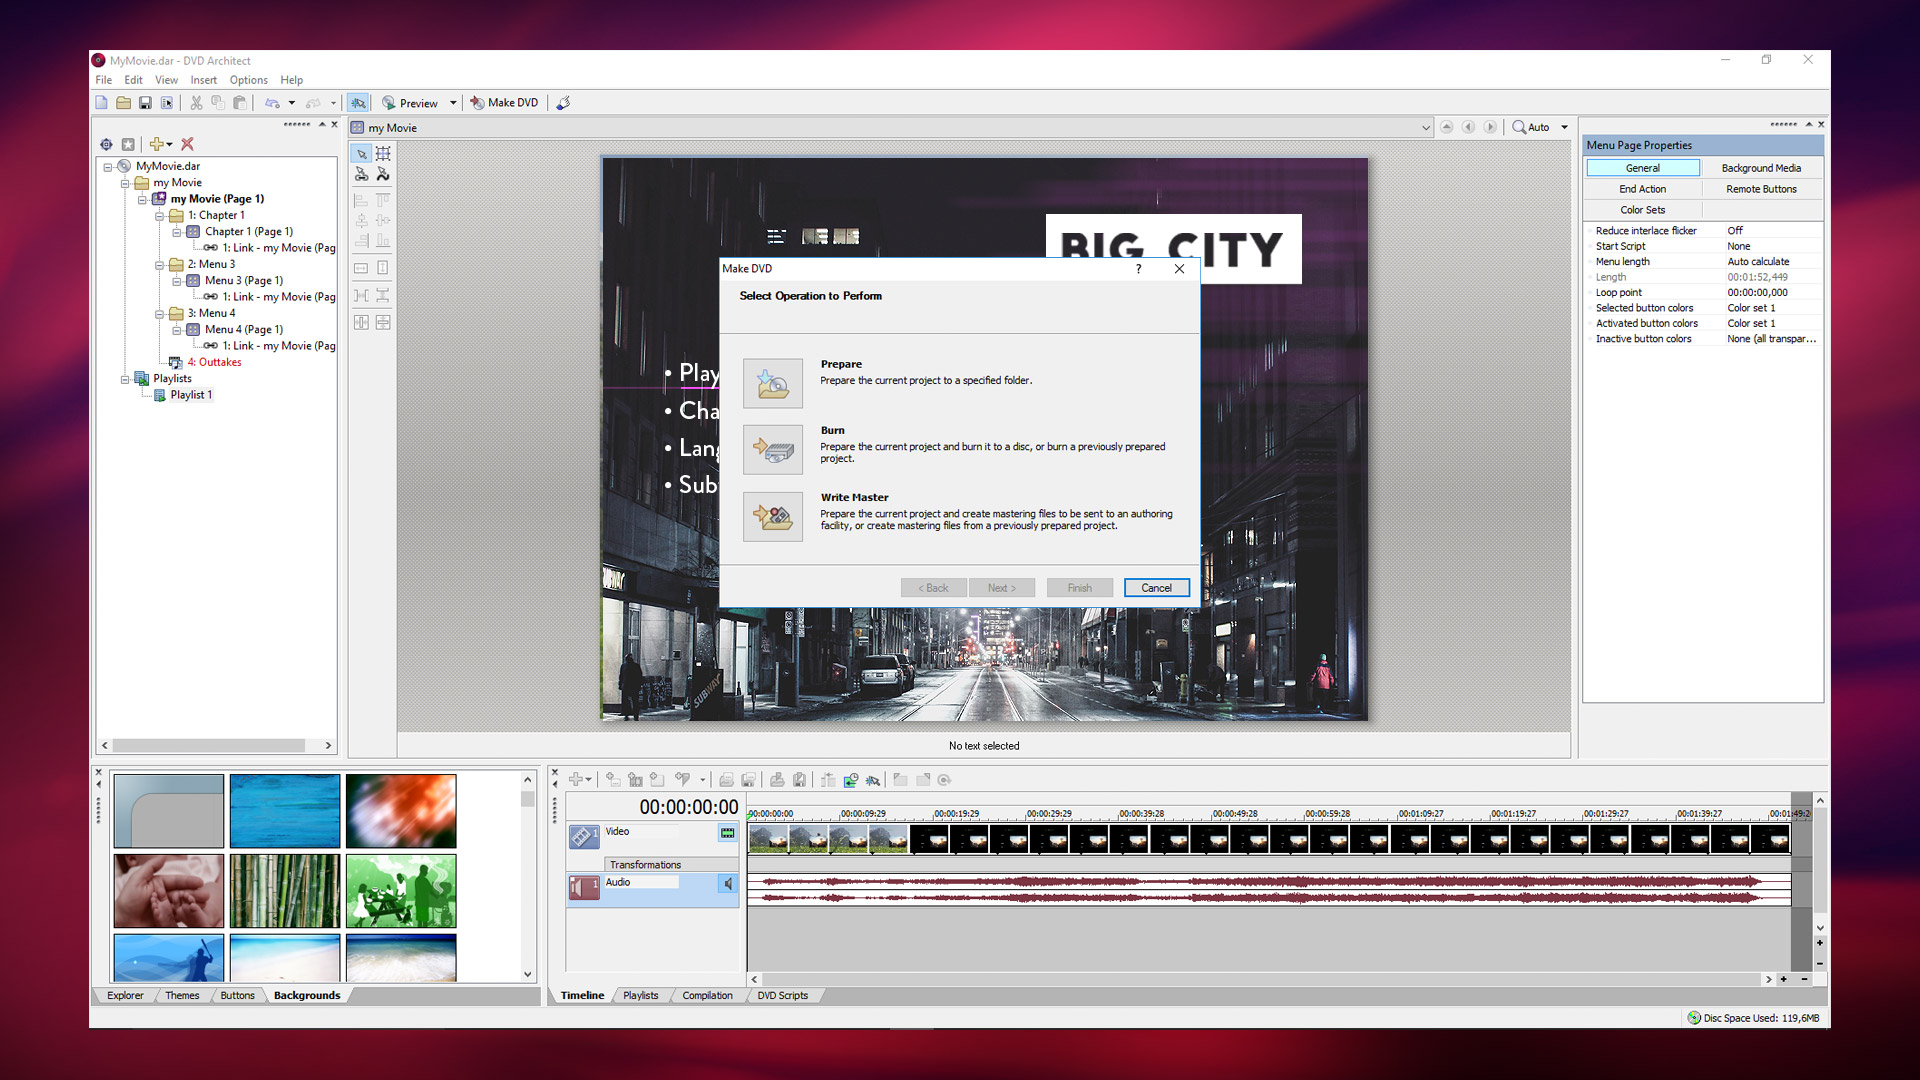The height and width of the screenshot is (1080, 1920).
Task: Collapse the my Movie tree node
Action: tap(125, 183)
